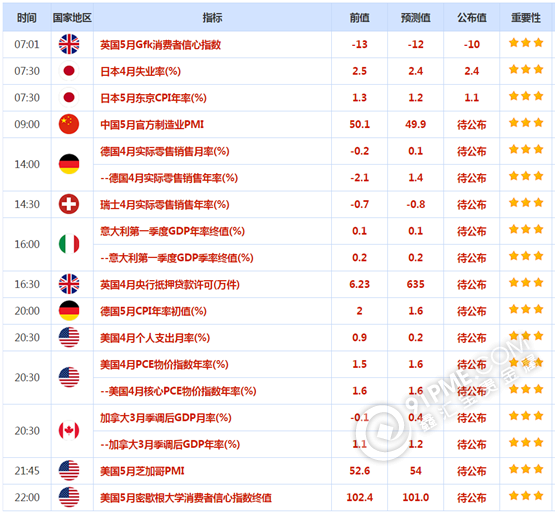Open 德国5月CPI年率初值 indicator
This screenshot has width=557, height=517.
[153, 311]
